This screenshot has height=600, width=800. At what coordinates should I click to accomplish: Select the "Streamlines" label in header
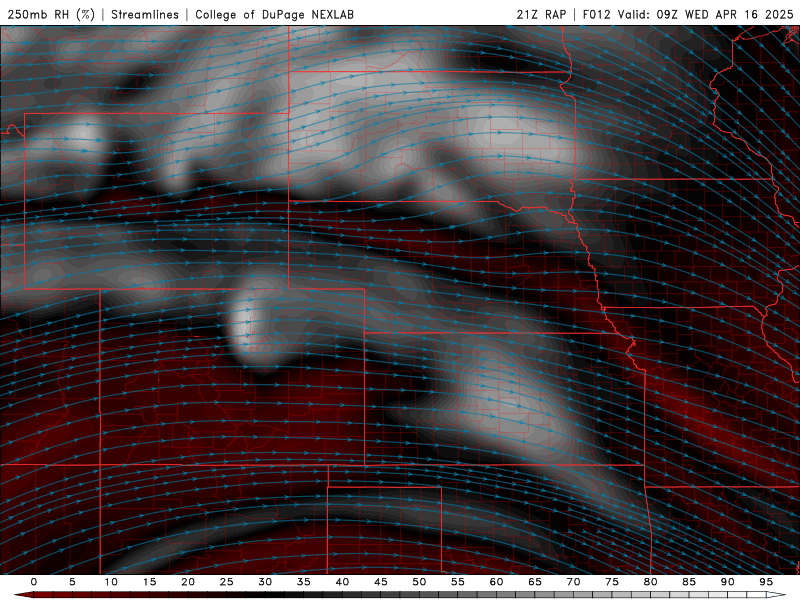[145, 14]
